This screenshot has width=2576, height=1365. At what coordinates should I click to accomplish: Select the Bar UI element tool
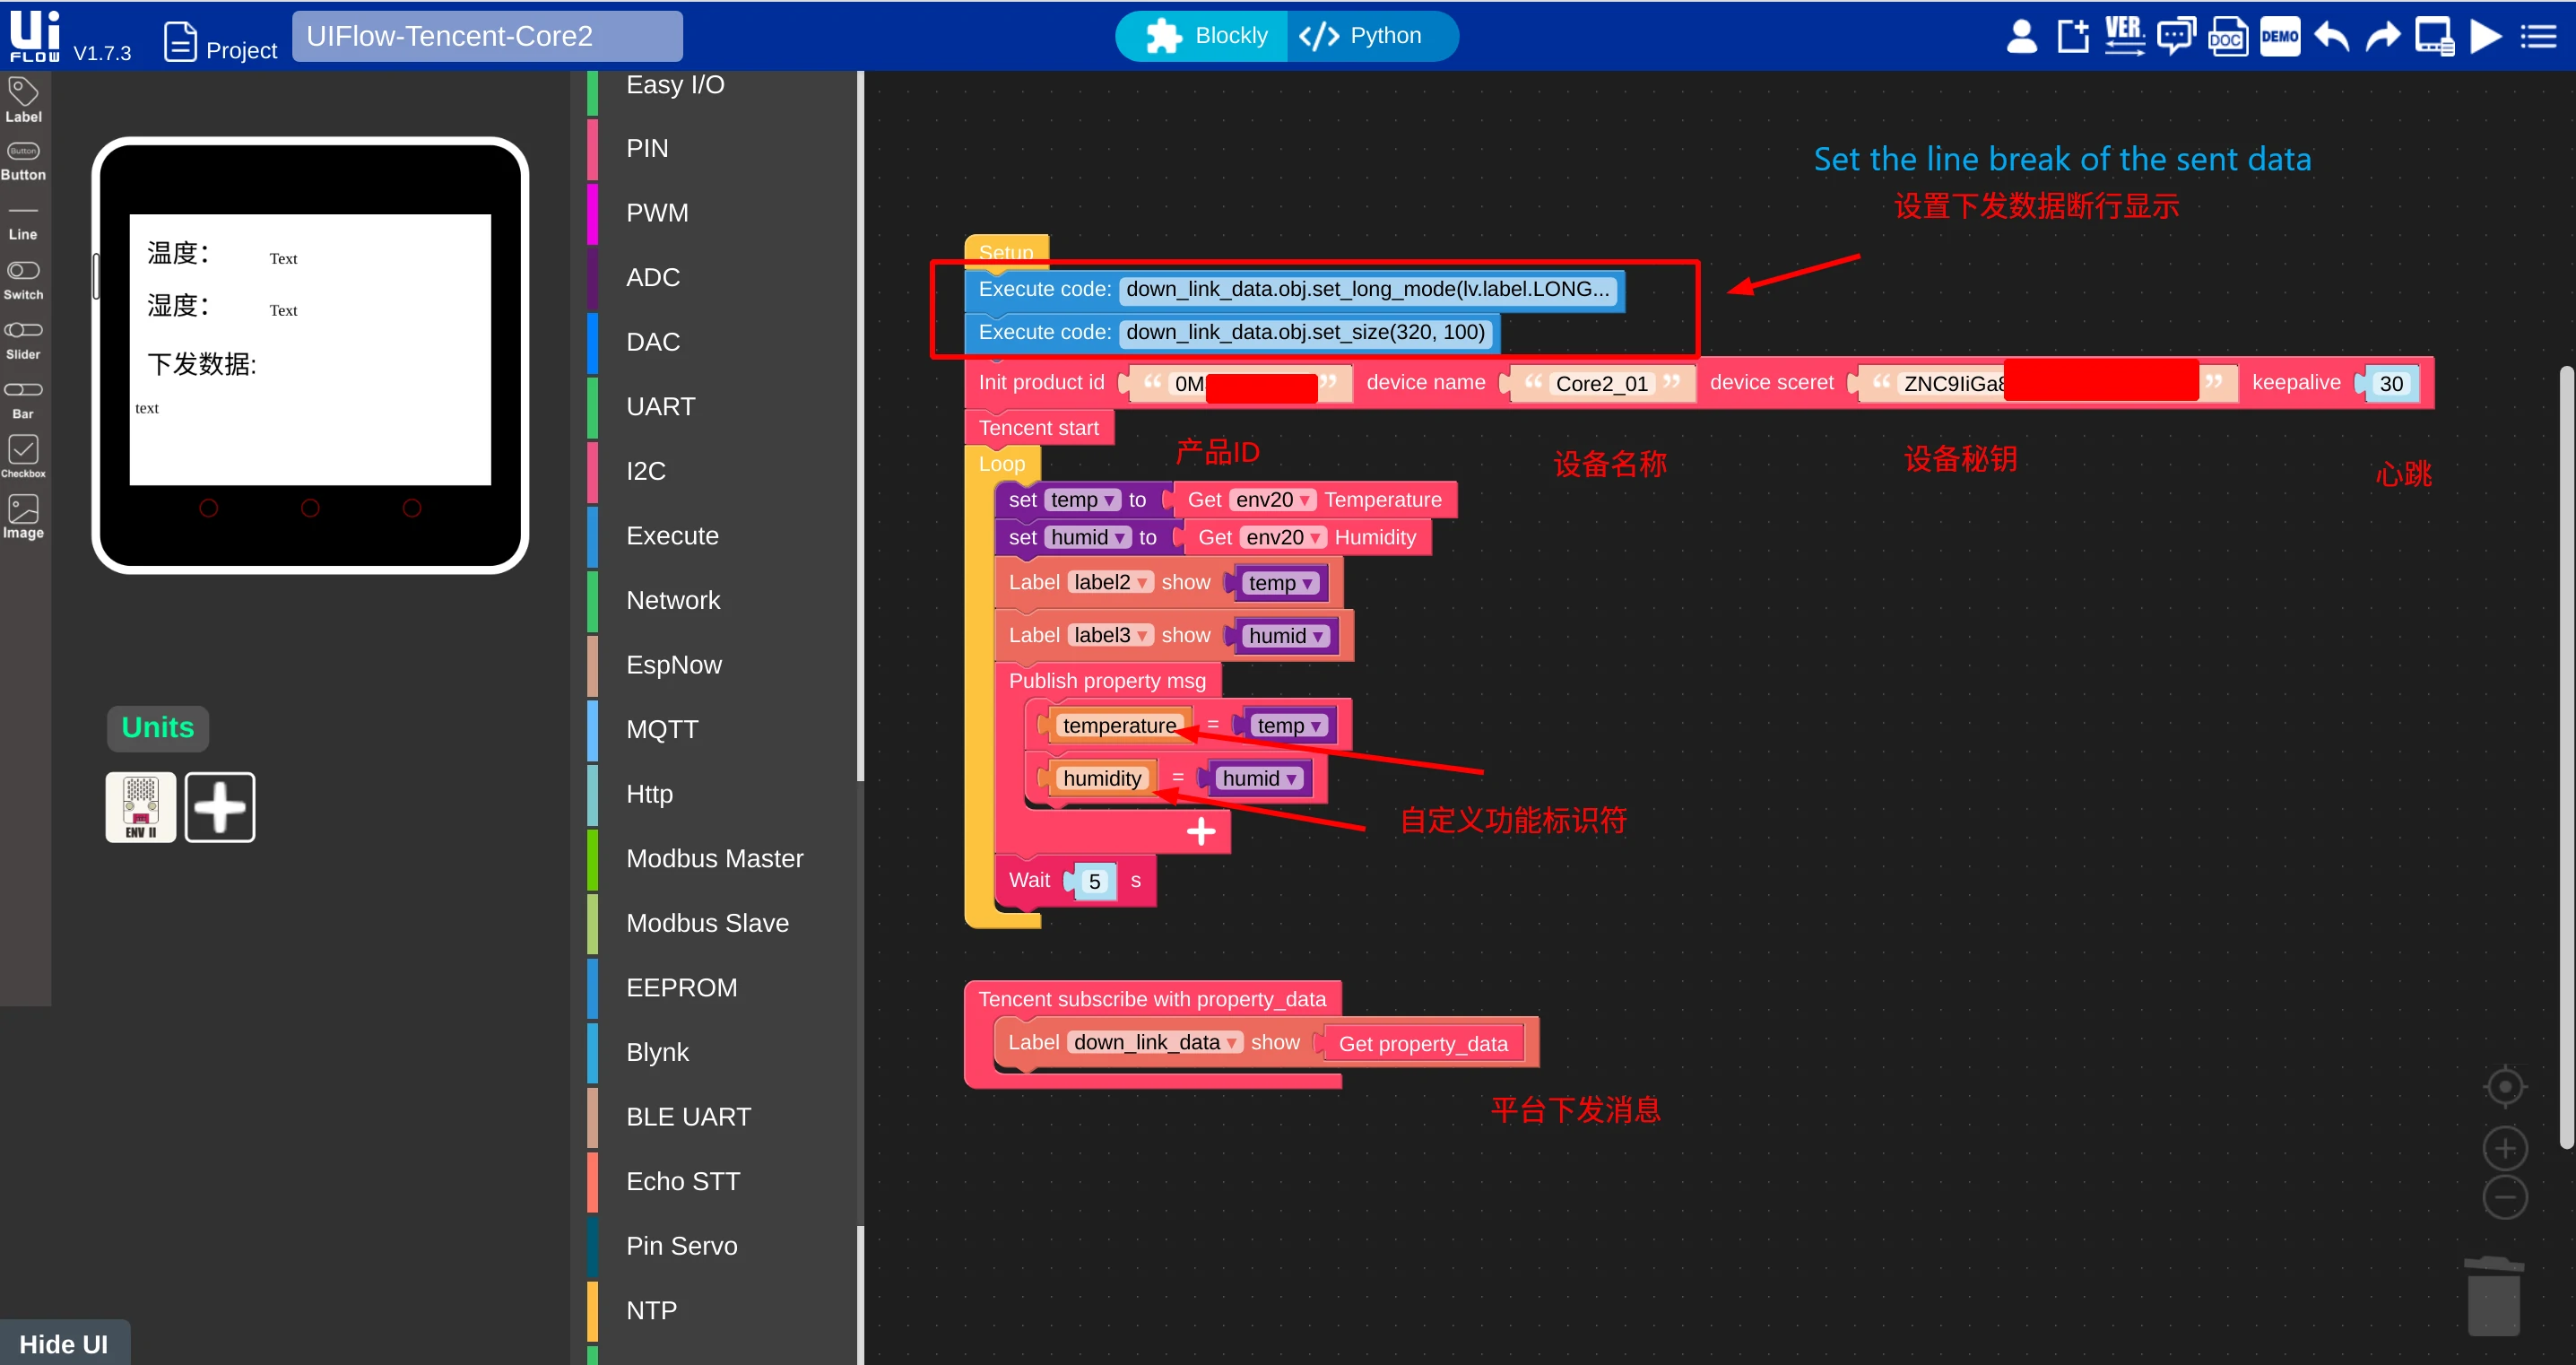coord(23,400)
